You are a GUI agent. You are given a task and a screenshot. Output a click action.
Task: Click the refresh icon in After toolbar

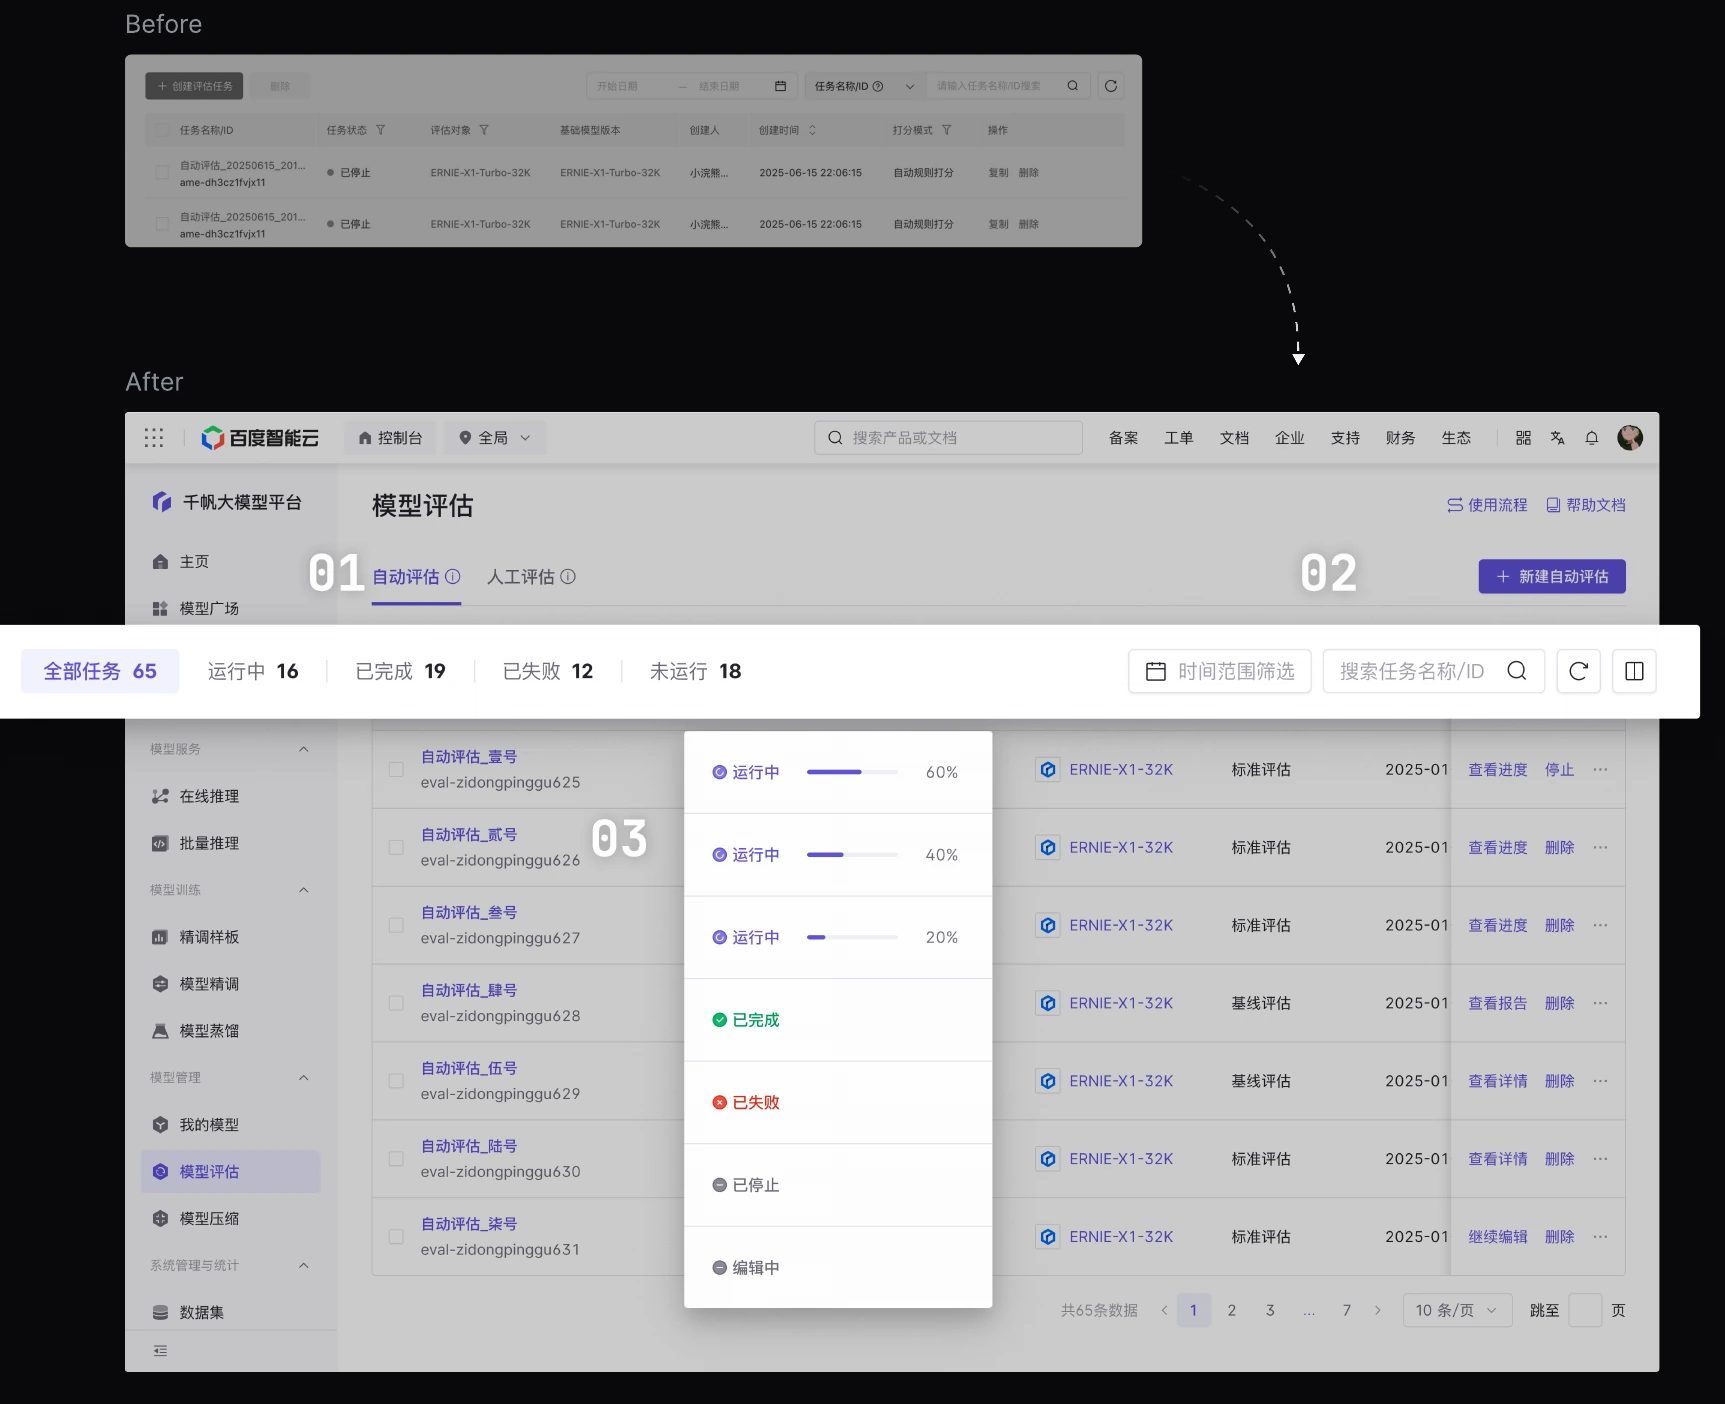point(1579,671)
